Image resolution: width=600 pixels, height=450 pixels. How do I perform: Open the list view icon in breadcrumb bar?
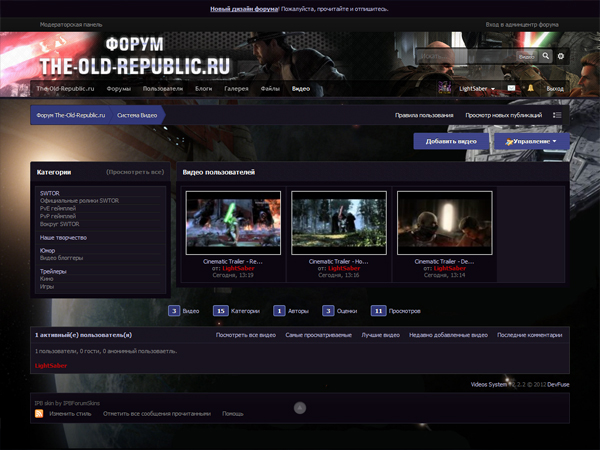pos(557,115)
